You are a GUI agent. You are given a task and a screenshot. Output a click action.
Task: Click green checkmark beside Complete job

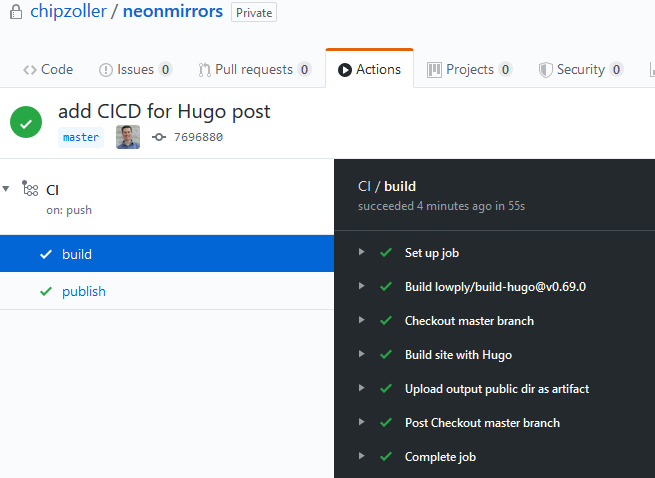(x=385, y=457)
